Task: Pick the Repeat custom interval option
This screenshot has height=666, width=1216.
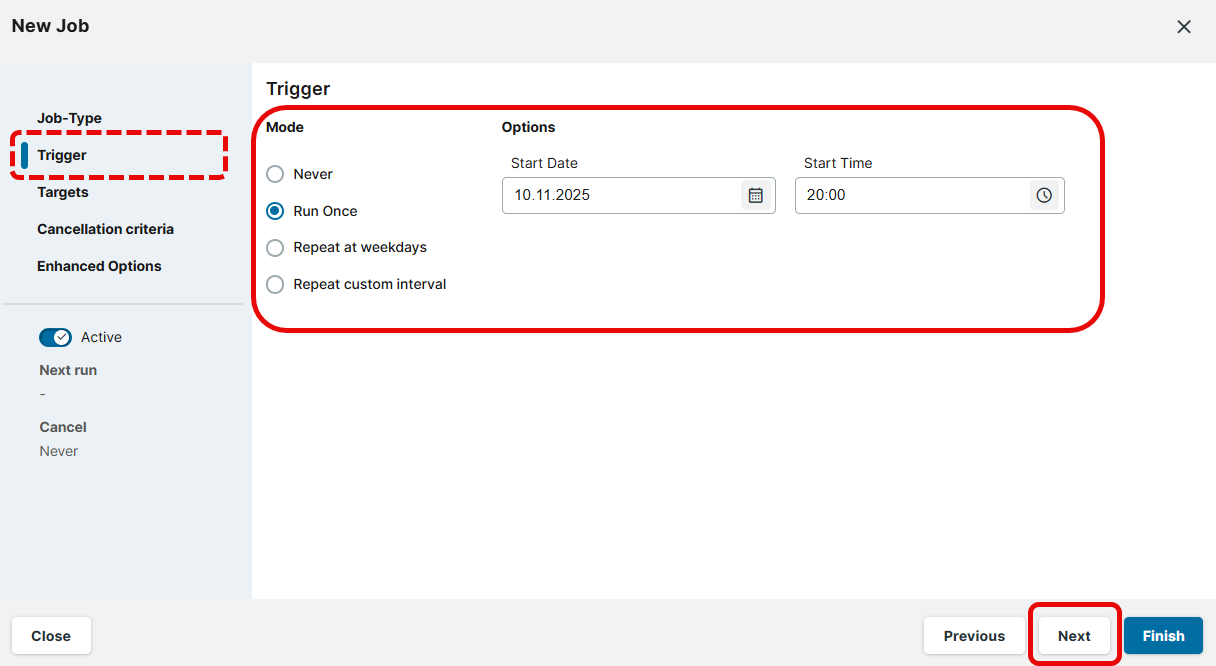Action: (x=275, y=285)
